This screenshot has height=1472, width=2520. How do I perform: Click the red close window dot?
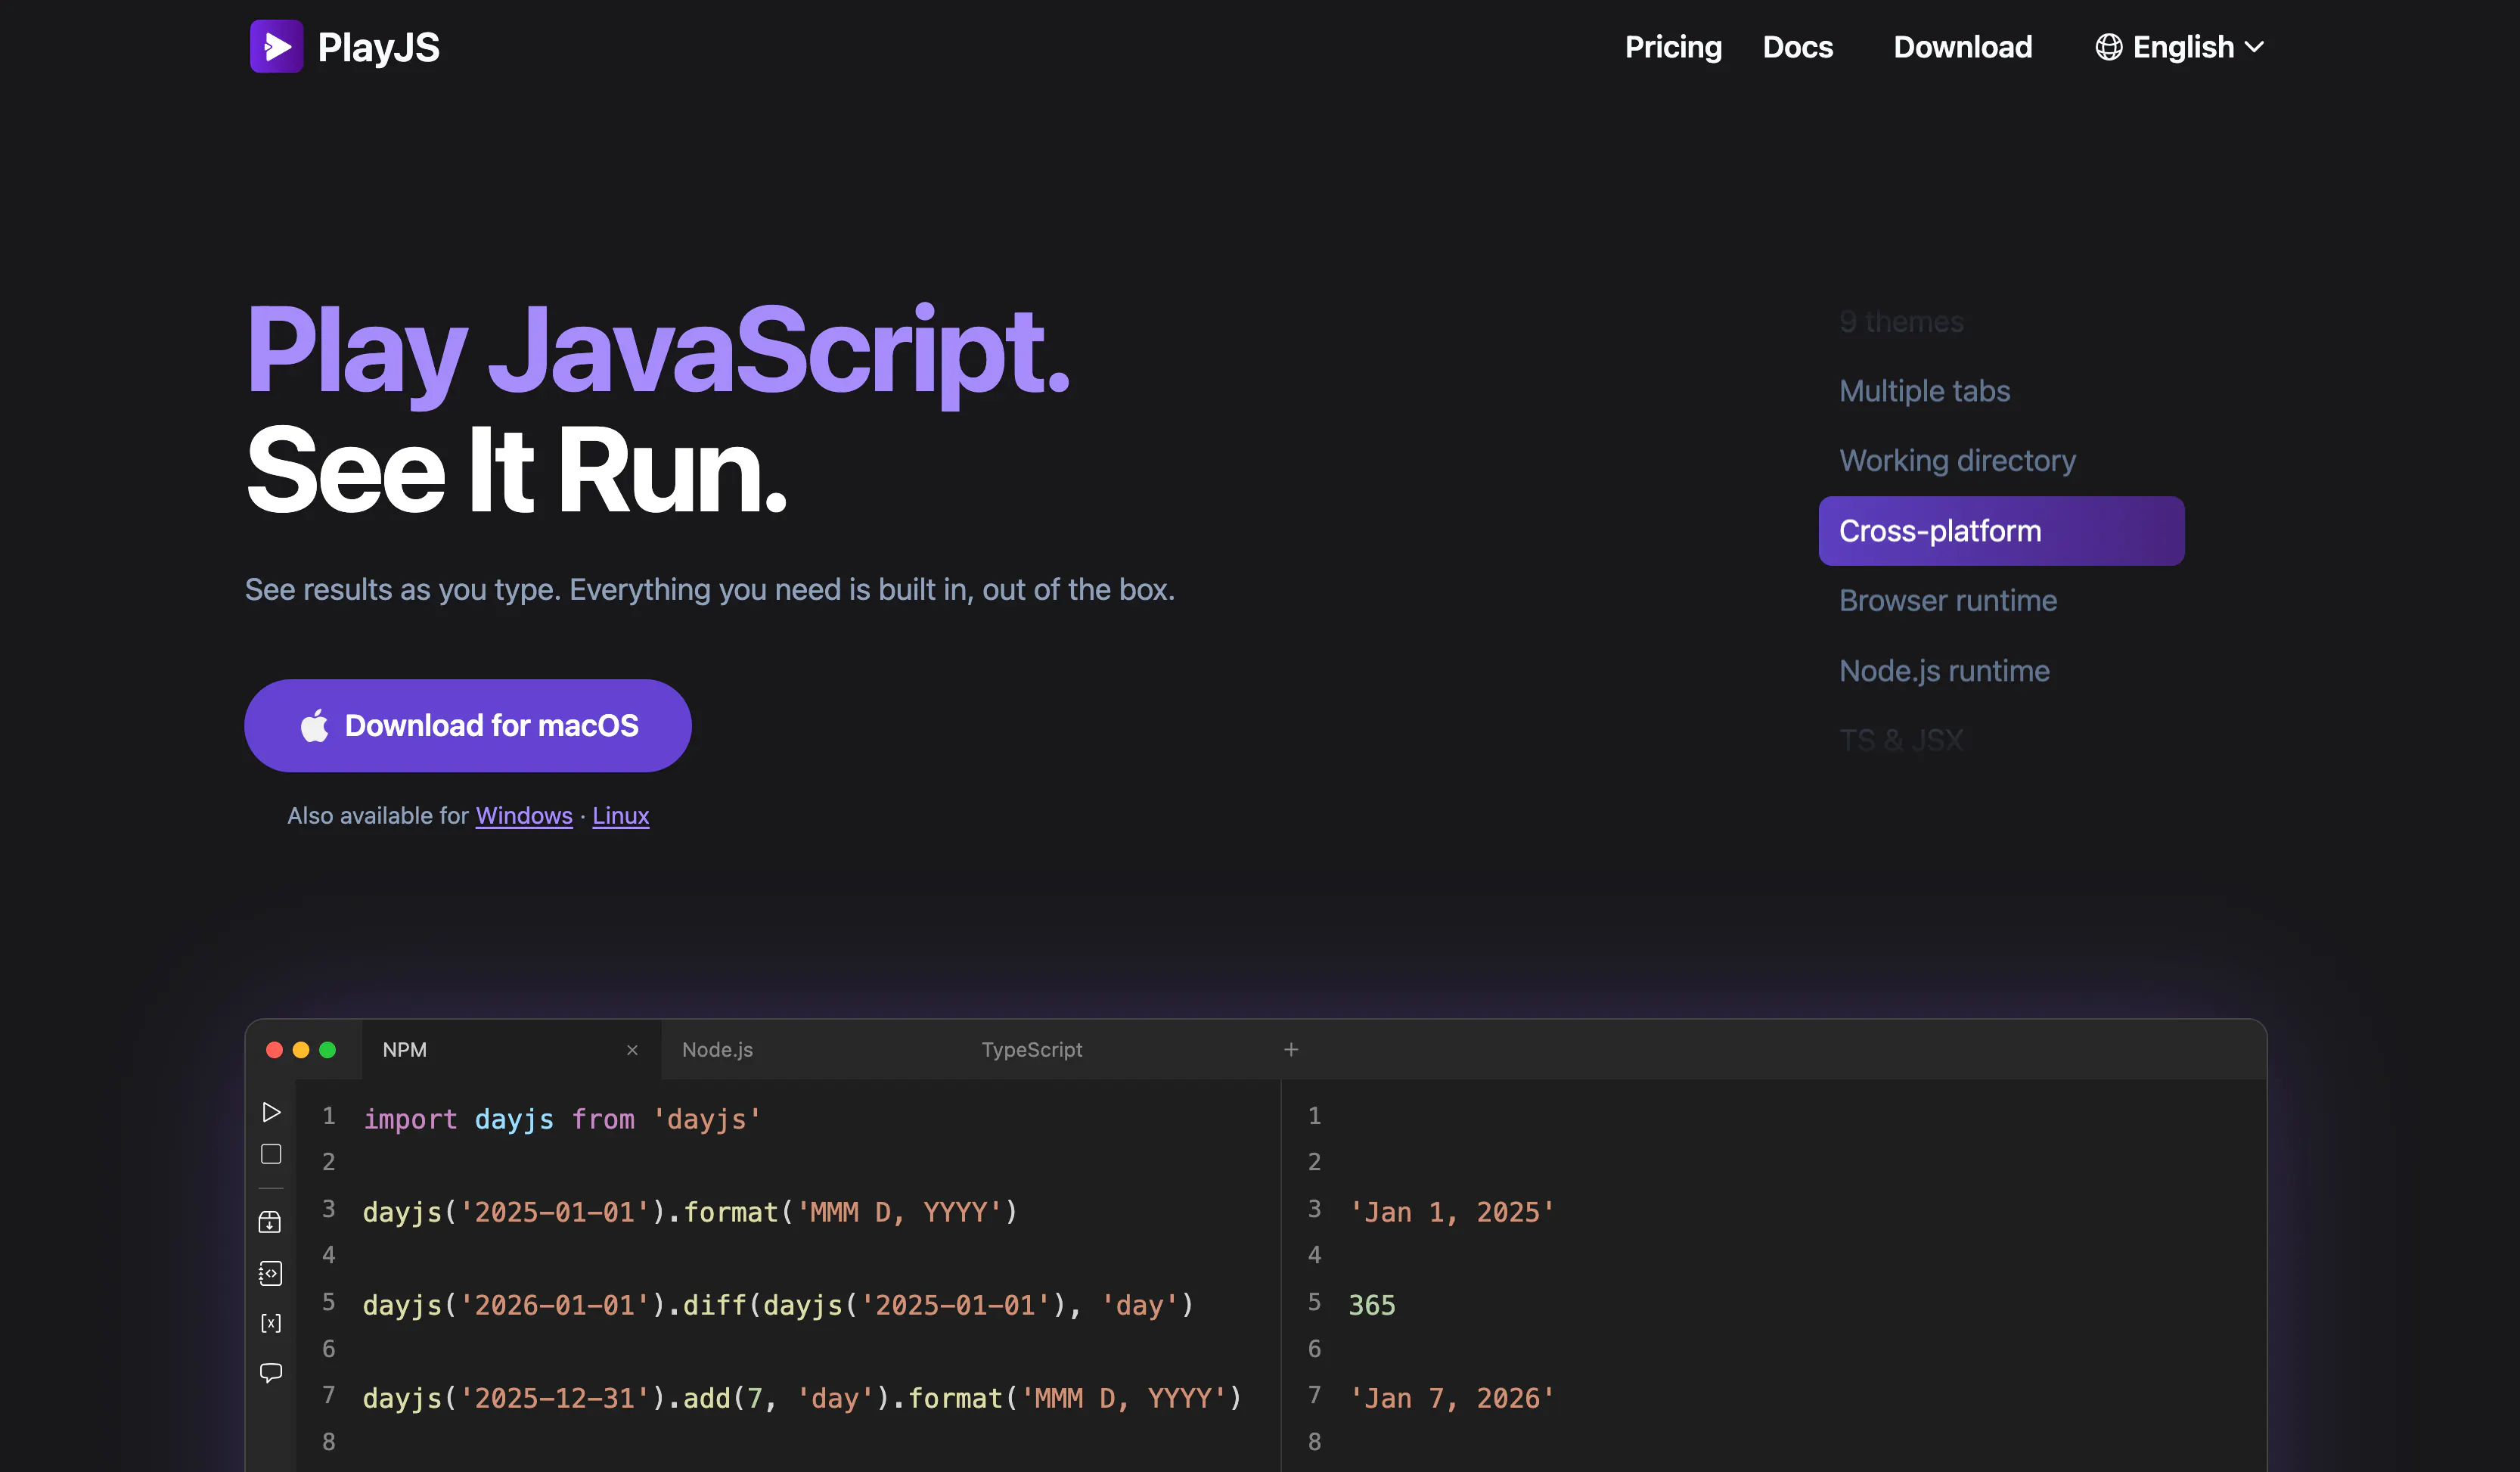click(x=274, y=1050)
